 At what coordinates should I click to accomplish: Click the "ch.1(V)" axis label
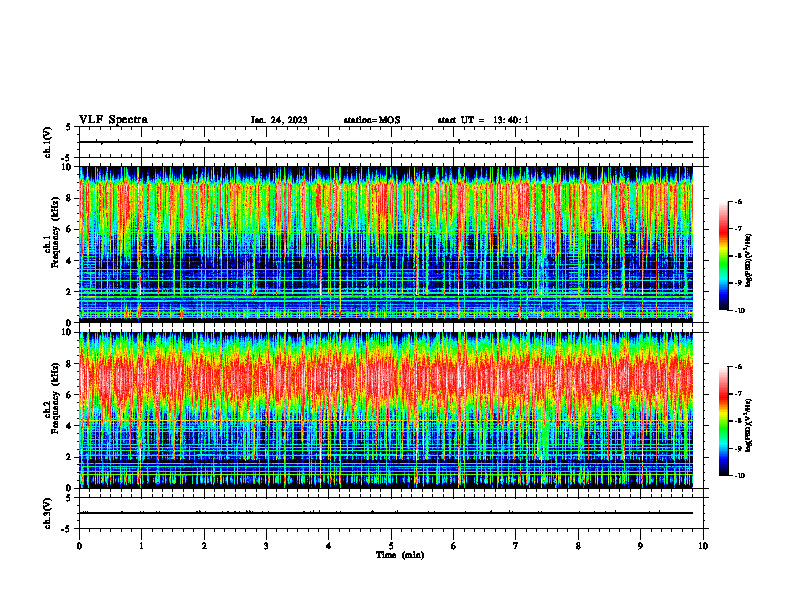click(x=48, y=142)
